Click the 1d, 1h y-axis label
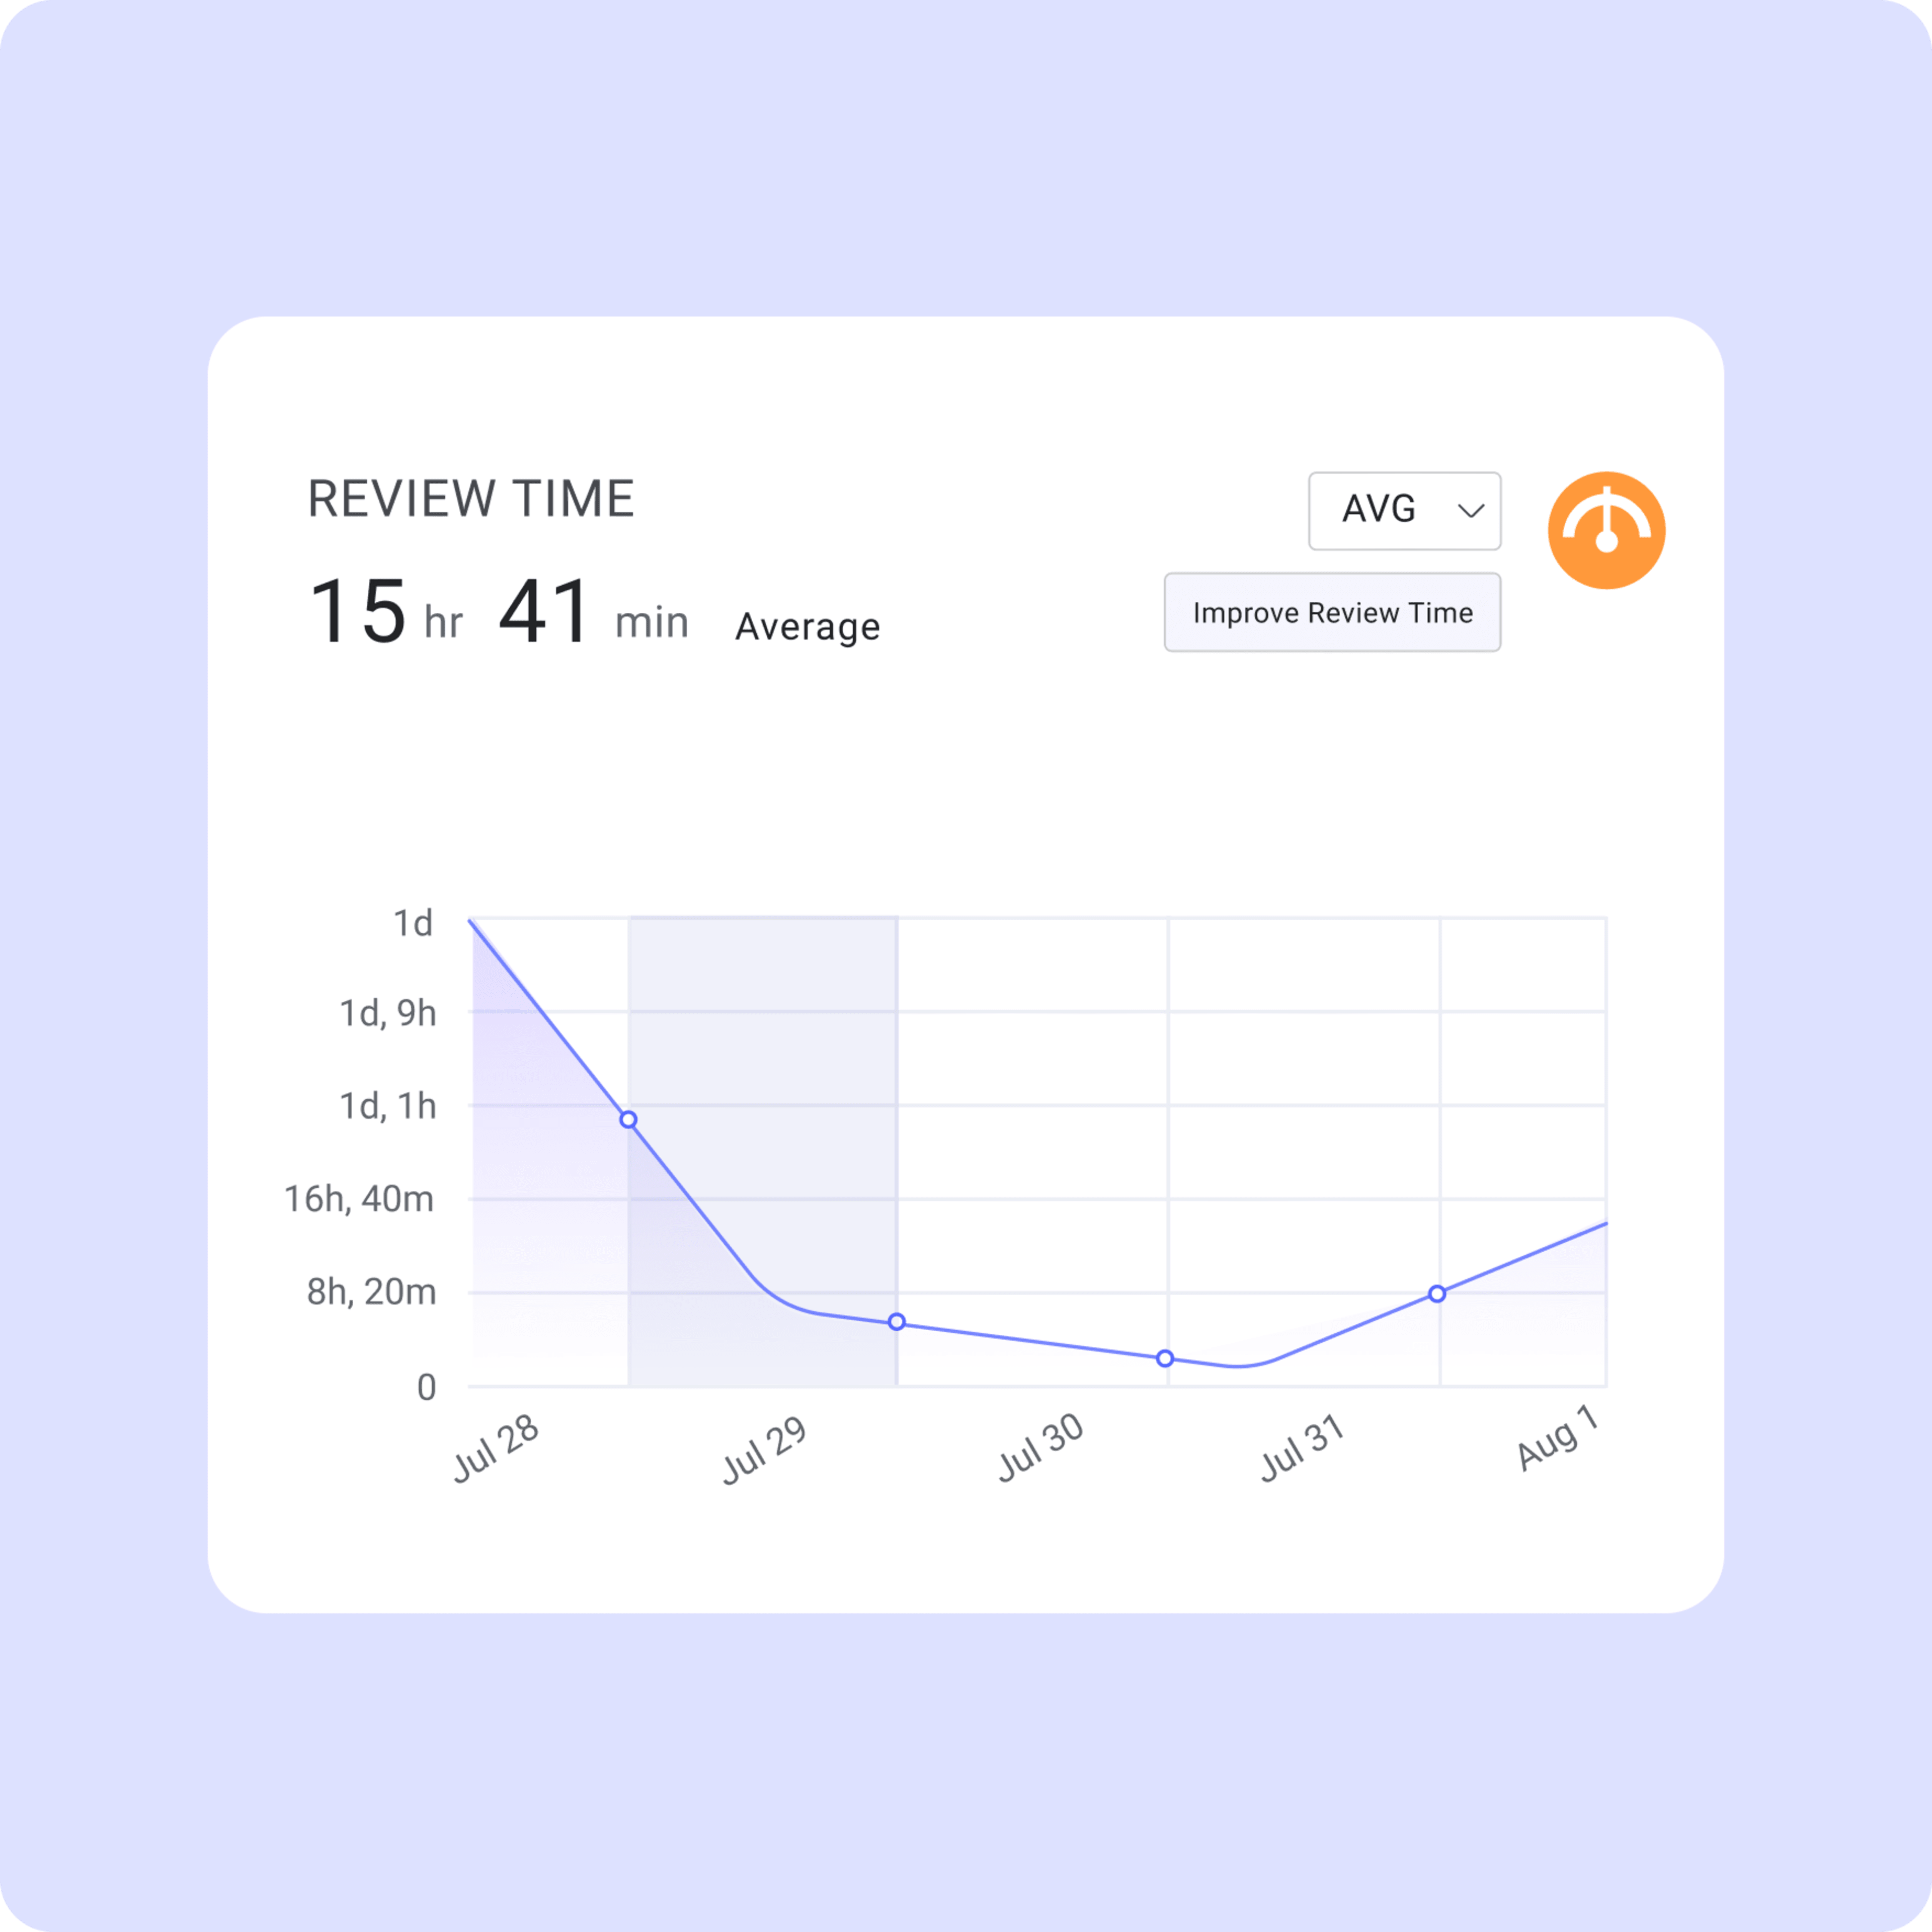The width and height of the screenshot is (1932, 1932). point(388,1106)
